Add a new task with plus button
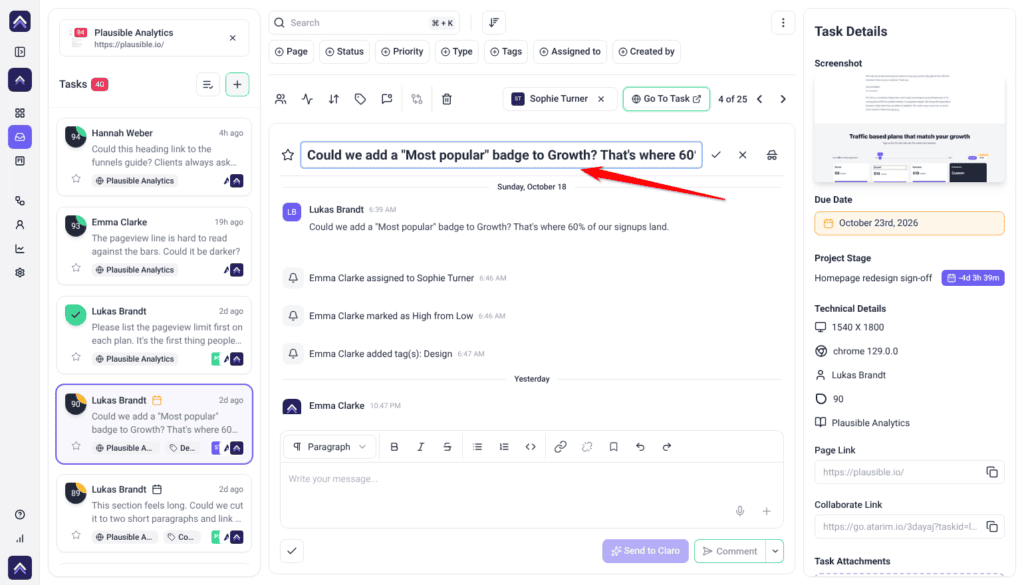The height and width of the screenshot is (585, 1024). [x=237, y=84]
